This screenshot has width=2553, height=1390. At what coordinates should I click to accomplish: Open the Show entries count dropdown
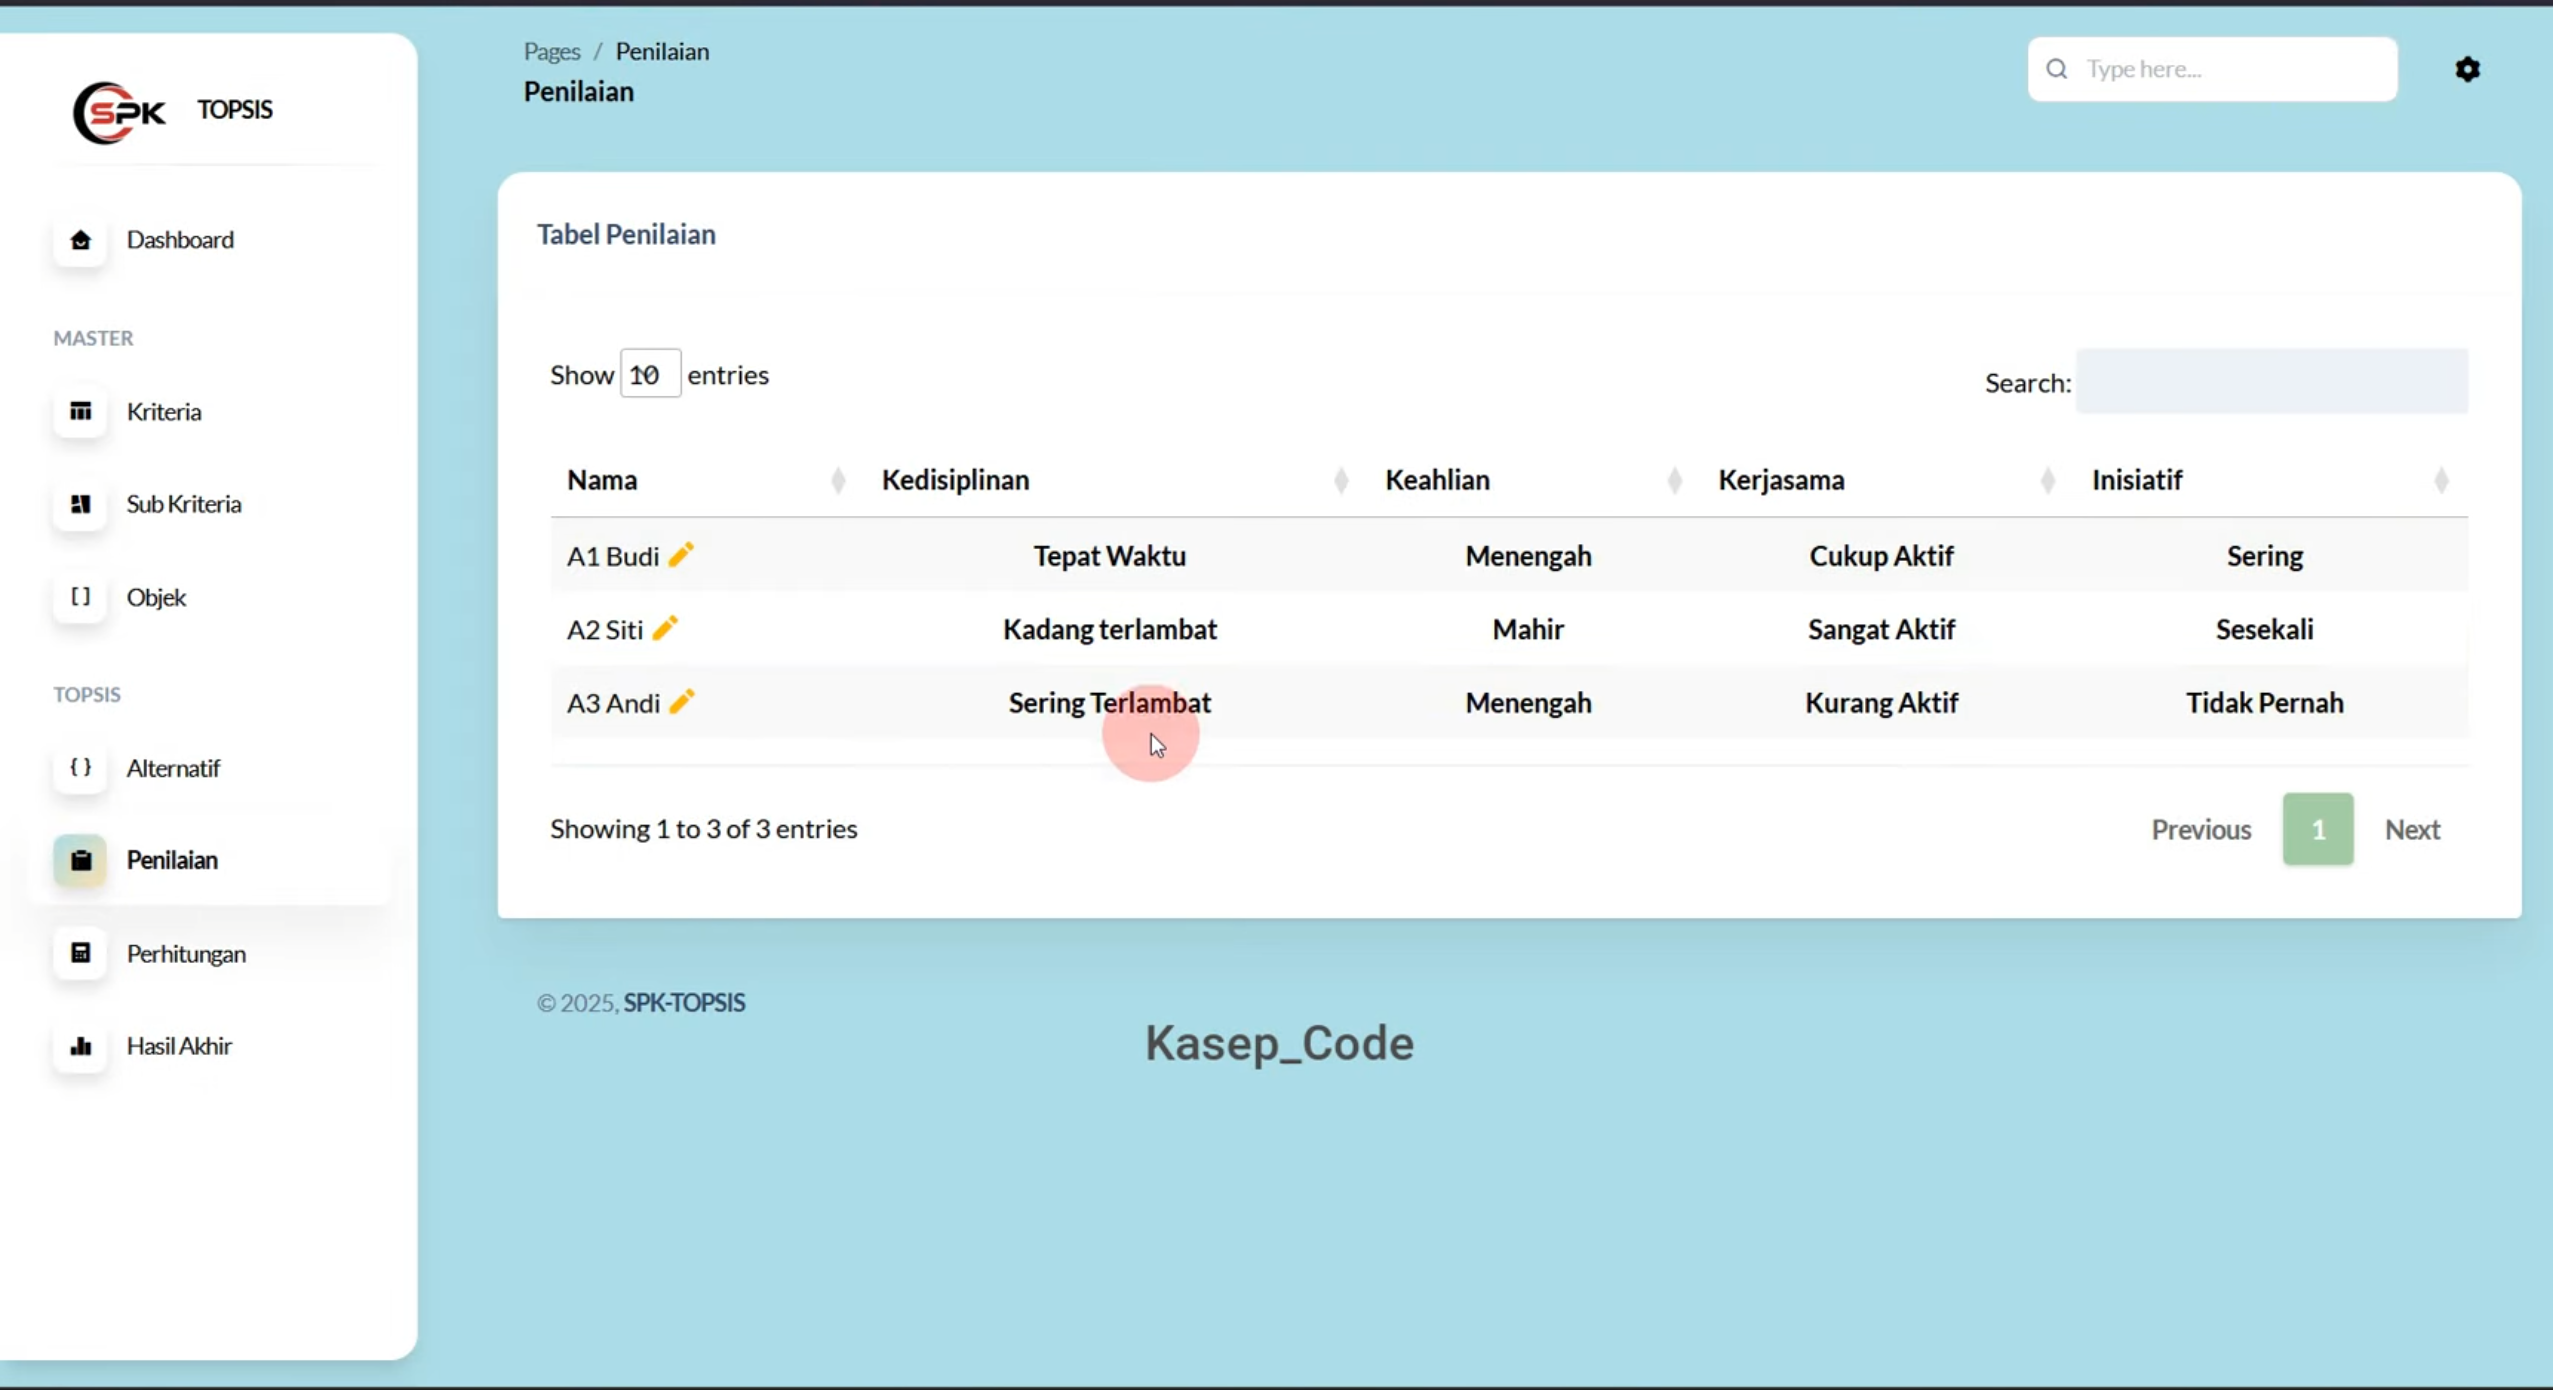coord(650,374)
